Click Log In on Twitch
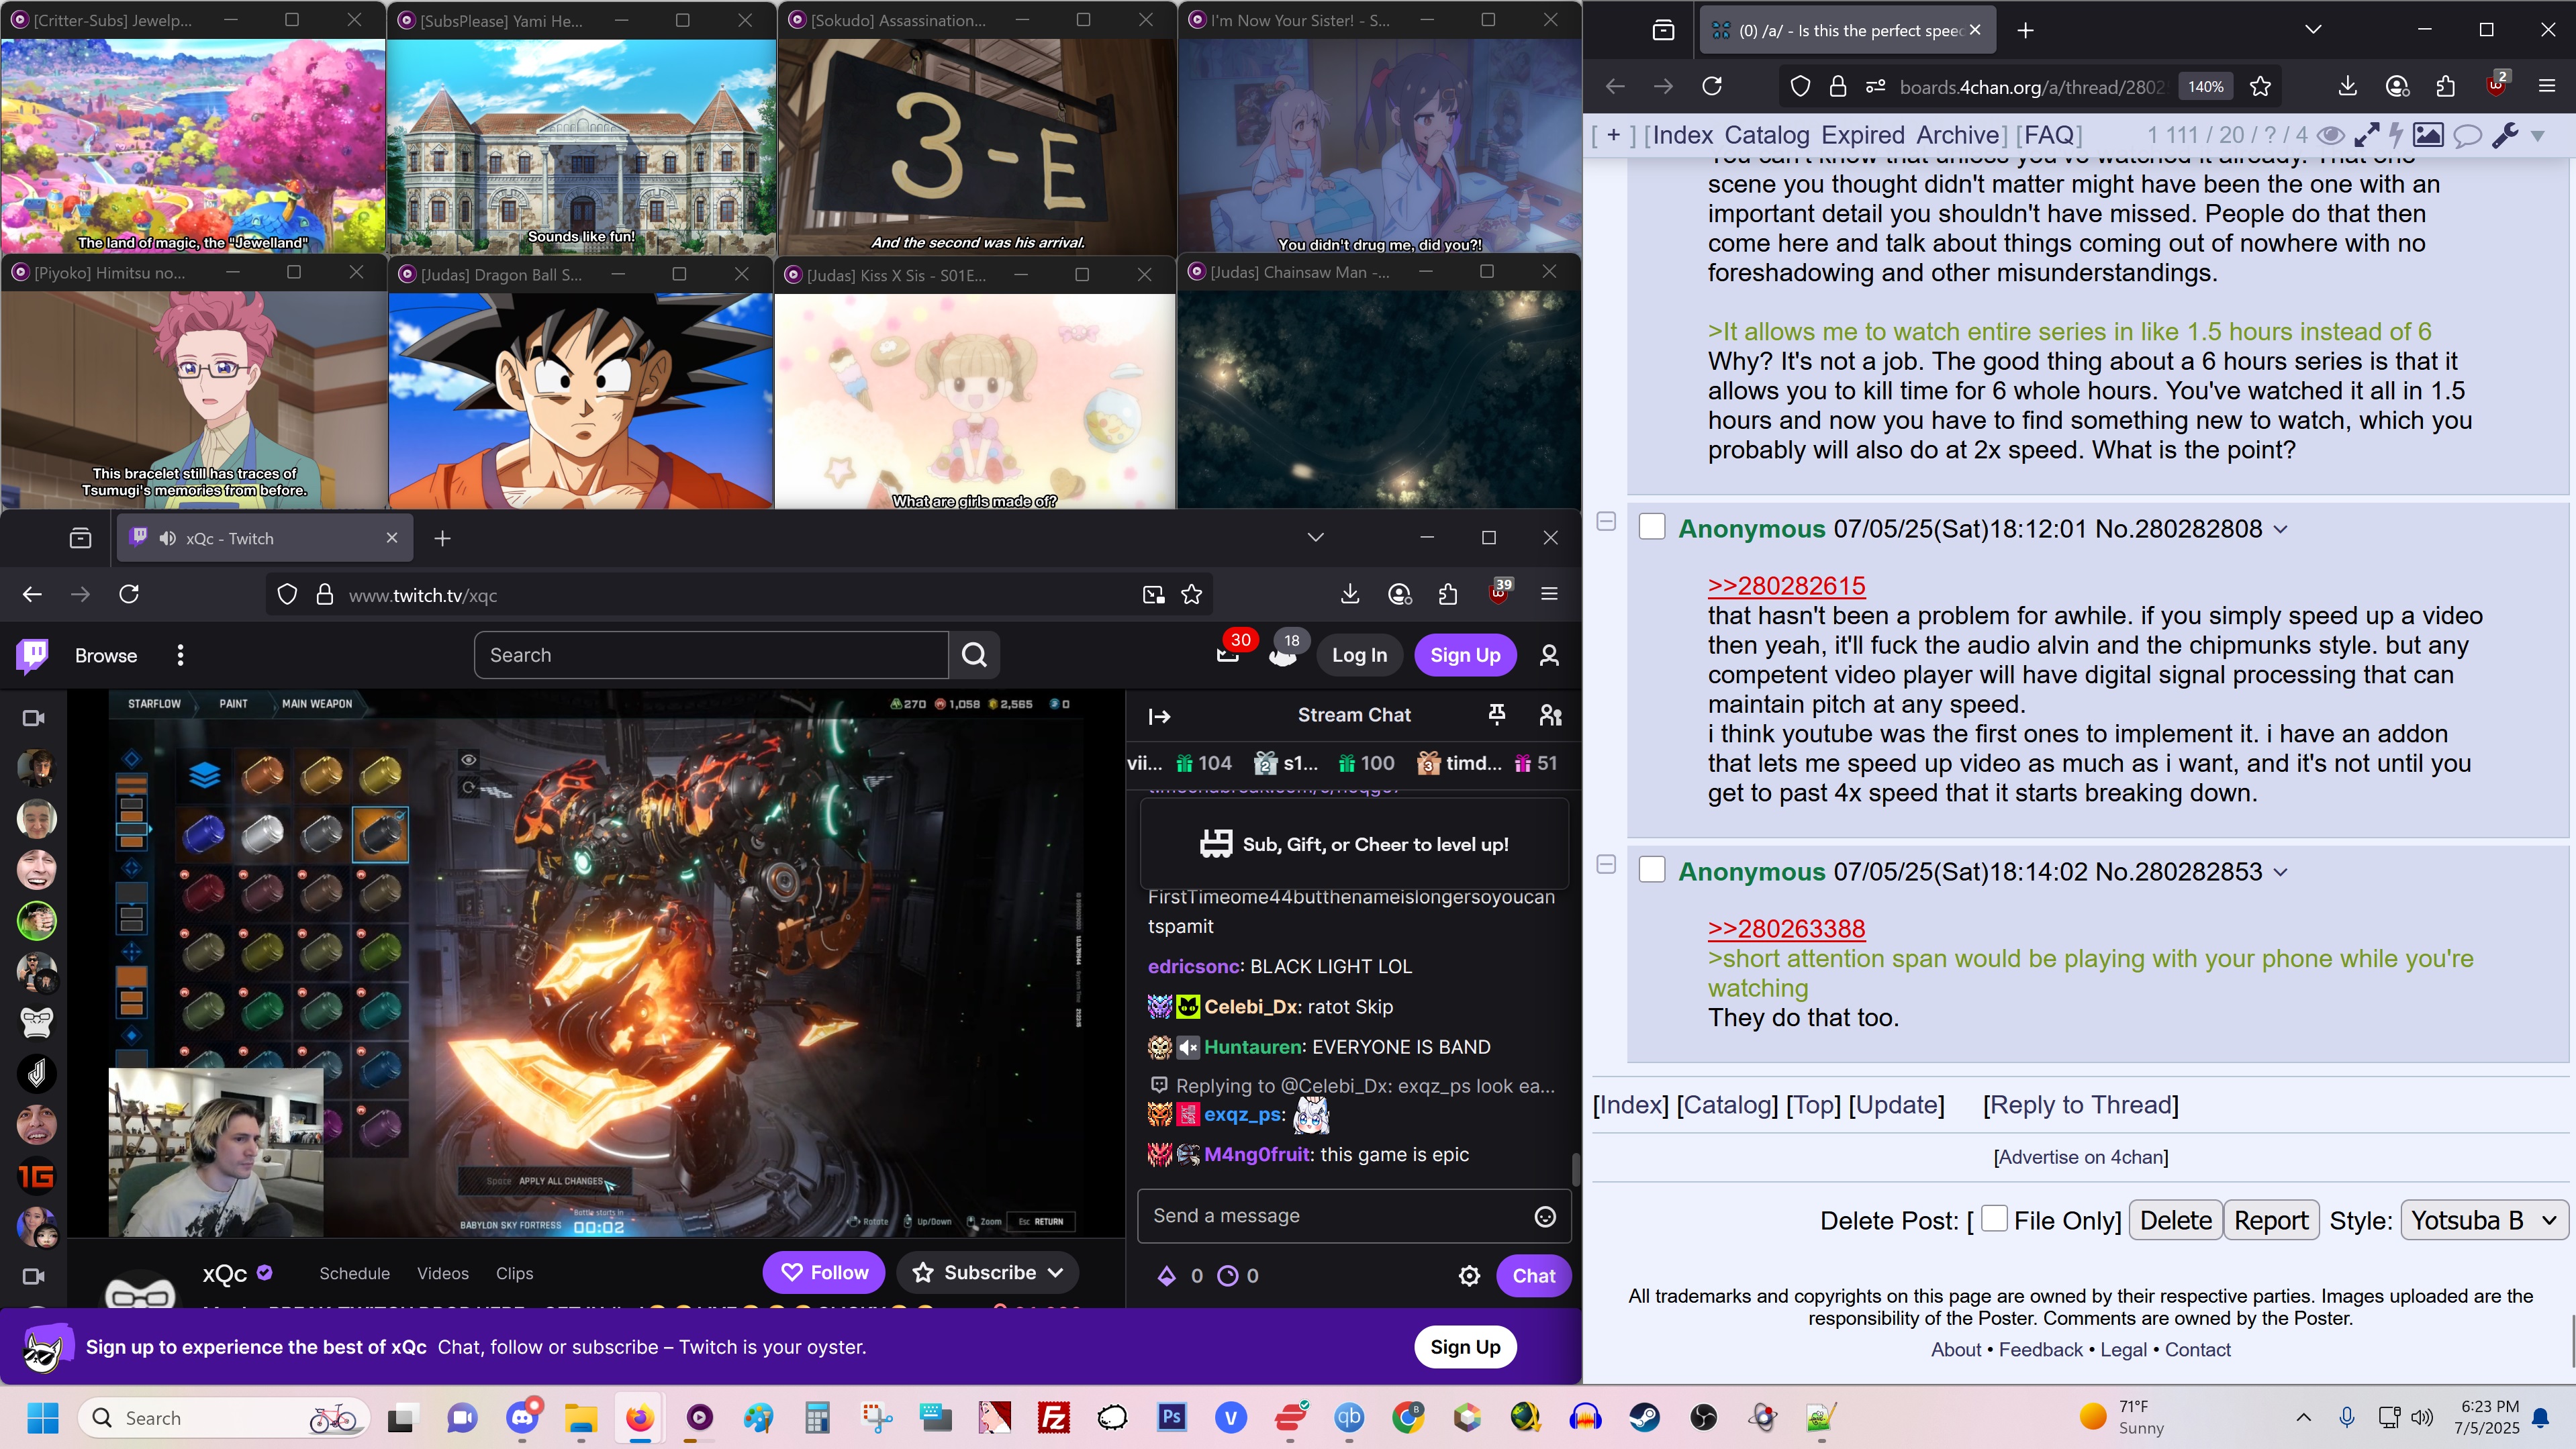The width and height of the screenshot is (2576, 1449). 1359,655
